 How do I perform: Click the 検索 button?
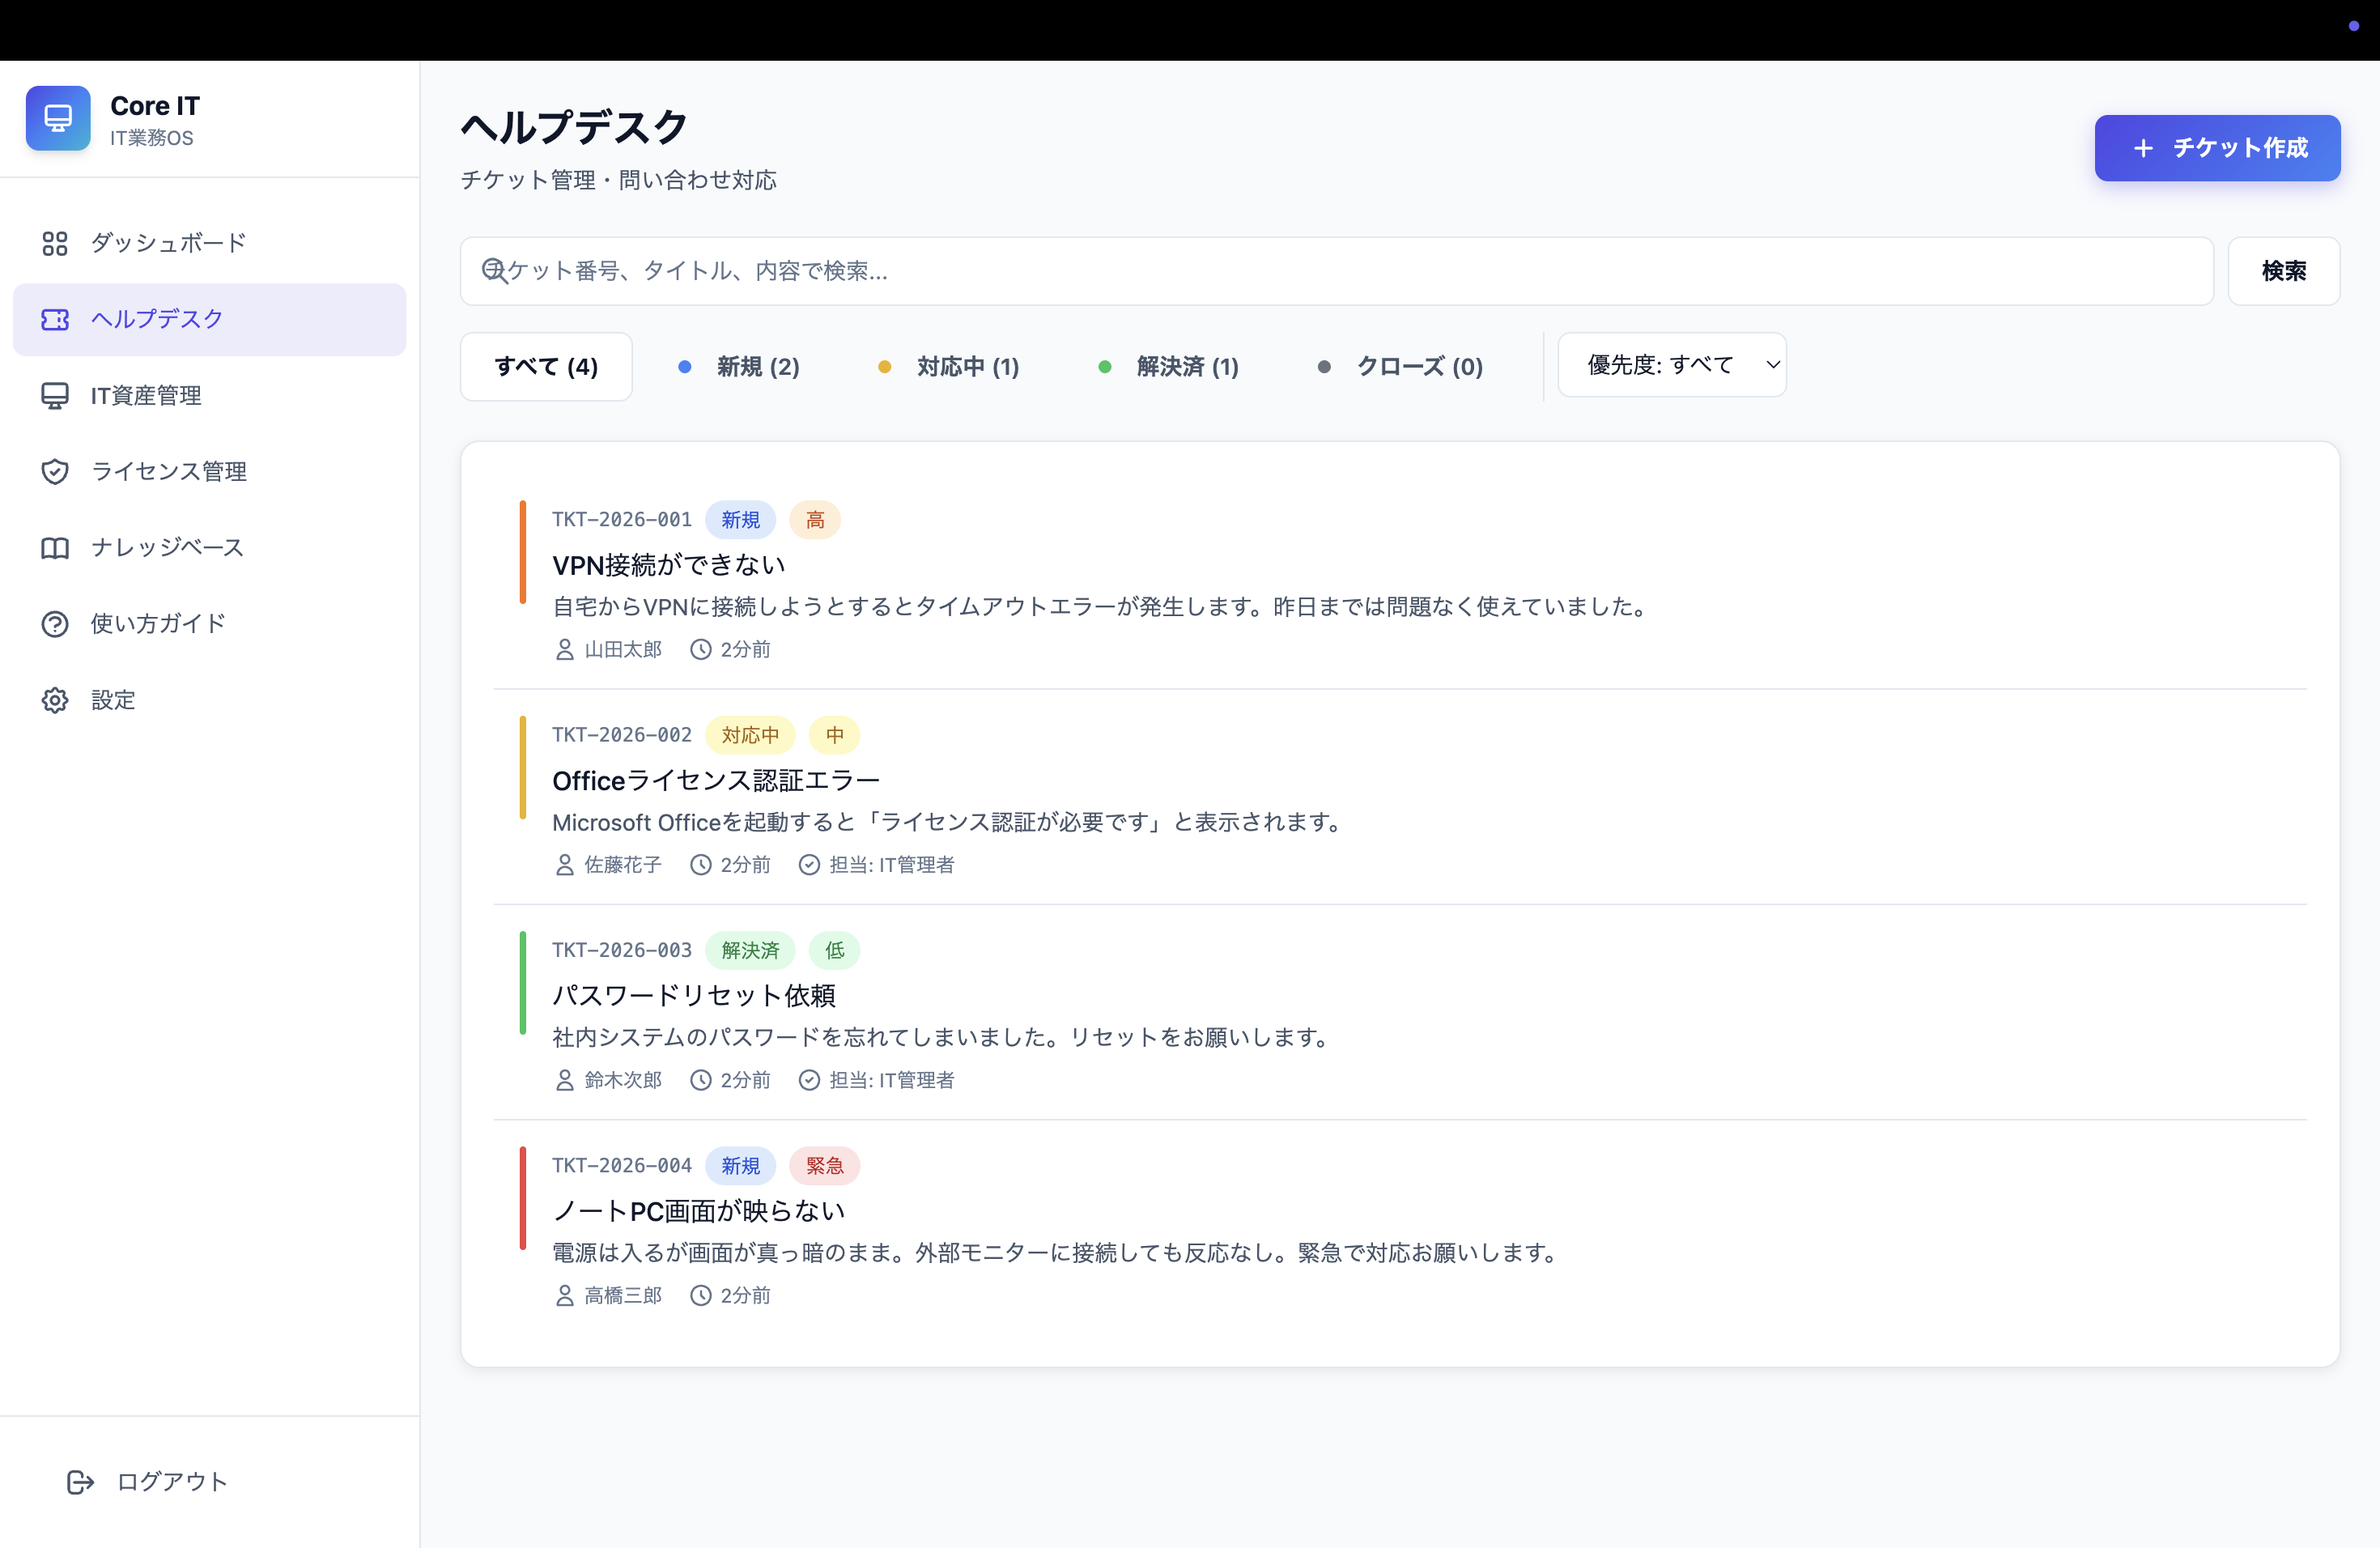(2283, 271)
